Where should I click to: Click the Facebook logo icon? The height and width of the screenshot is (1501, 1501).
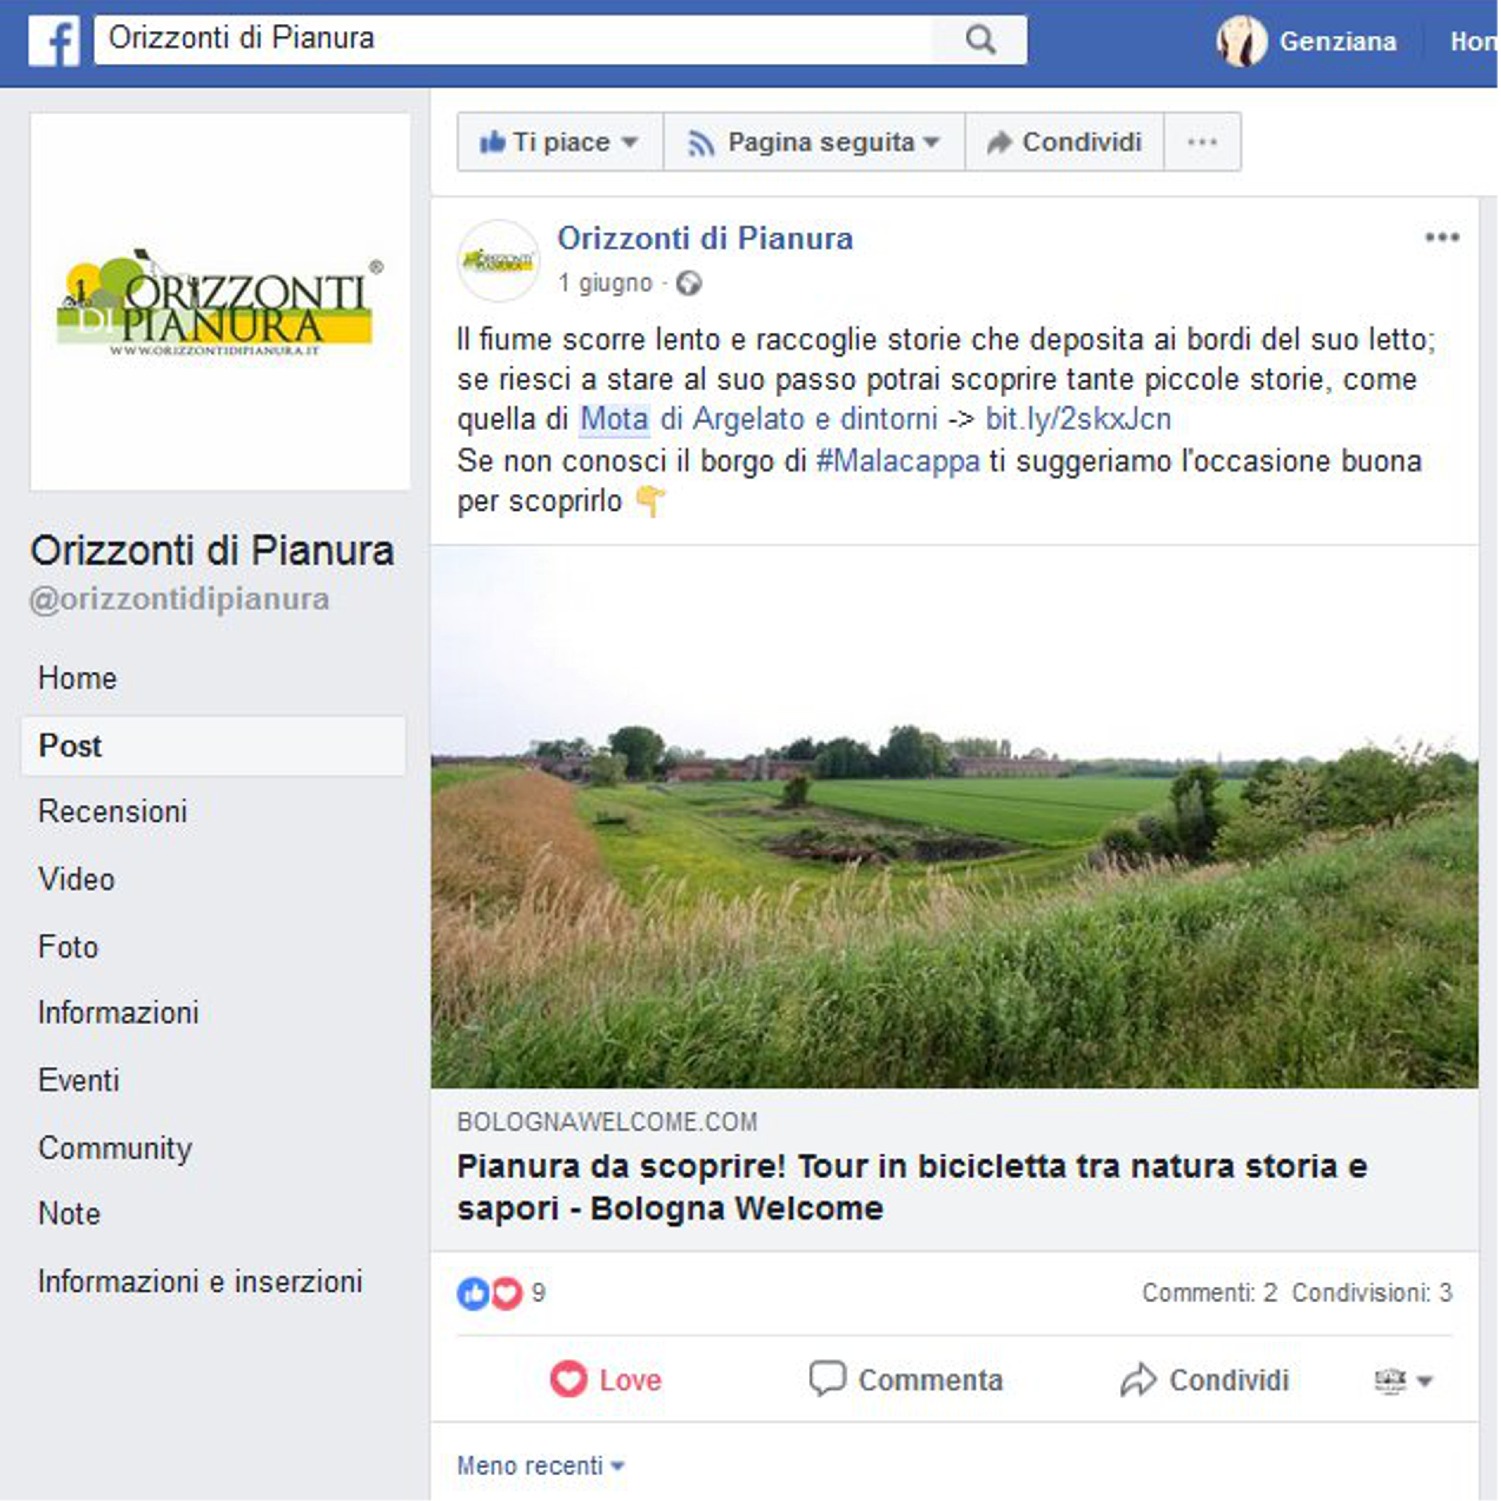tap(54, 41)
